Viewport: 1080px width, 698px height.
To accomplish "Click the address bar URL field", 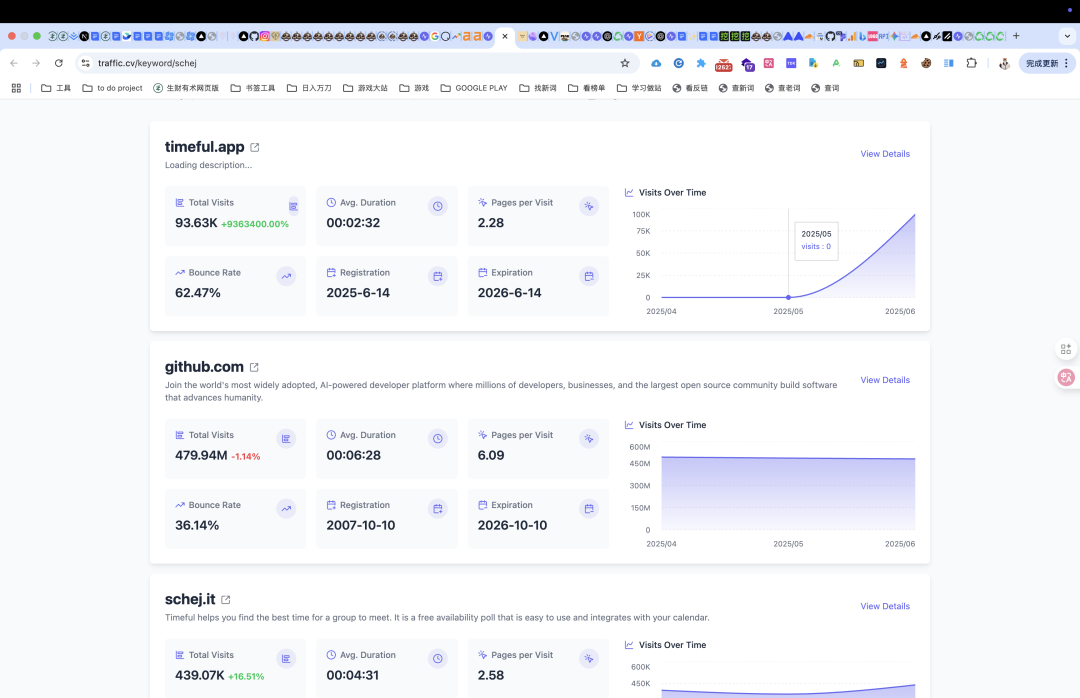I will click(x=355, y=63).
